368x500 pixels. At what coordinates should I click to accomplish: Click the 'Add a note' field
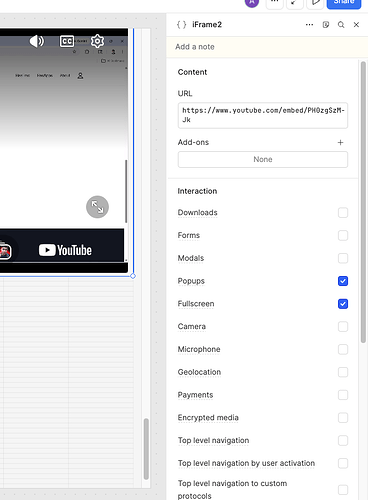[x=267, y=47]
